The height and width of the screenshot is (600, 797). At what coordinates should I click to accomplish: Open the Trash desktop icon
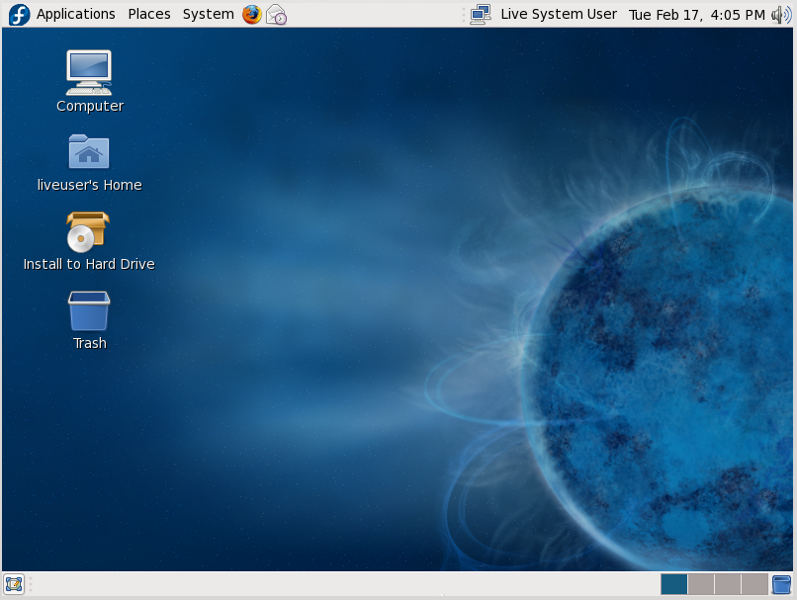pos(89,311)
